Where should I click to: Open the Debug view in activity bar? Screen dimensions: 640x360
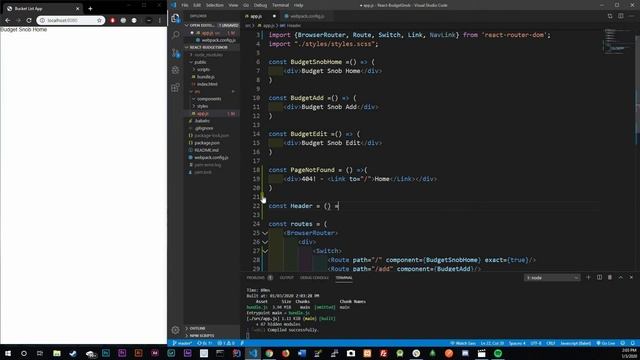176,70
